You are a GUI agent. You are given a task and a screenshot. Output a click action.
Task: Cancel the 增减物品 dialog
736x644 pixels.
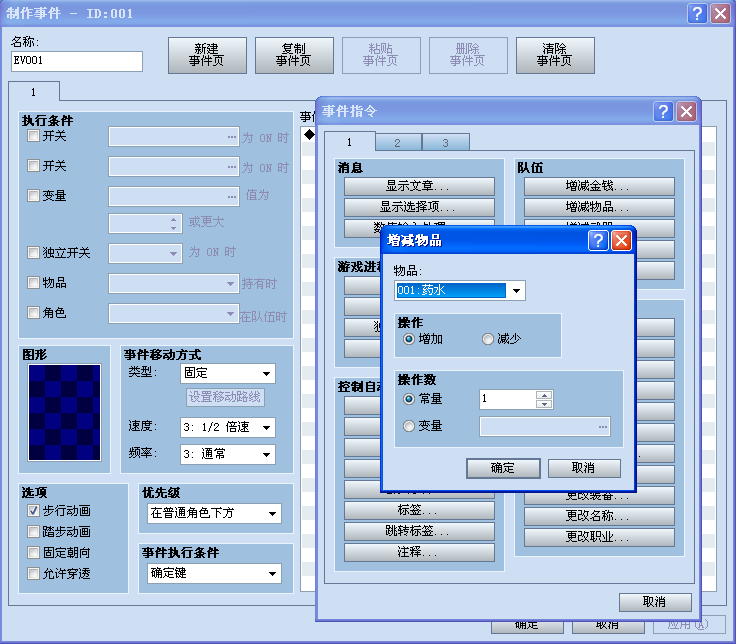(584, 468)
